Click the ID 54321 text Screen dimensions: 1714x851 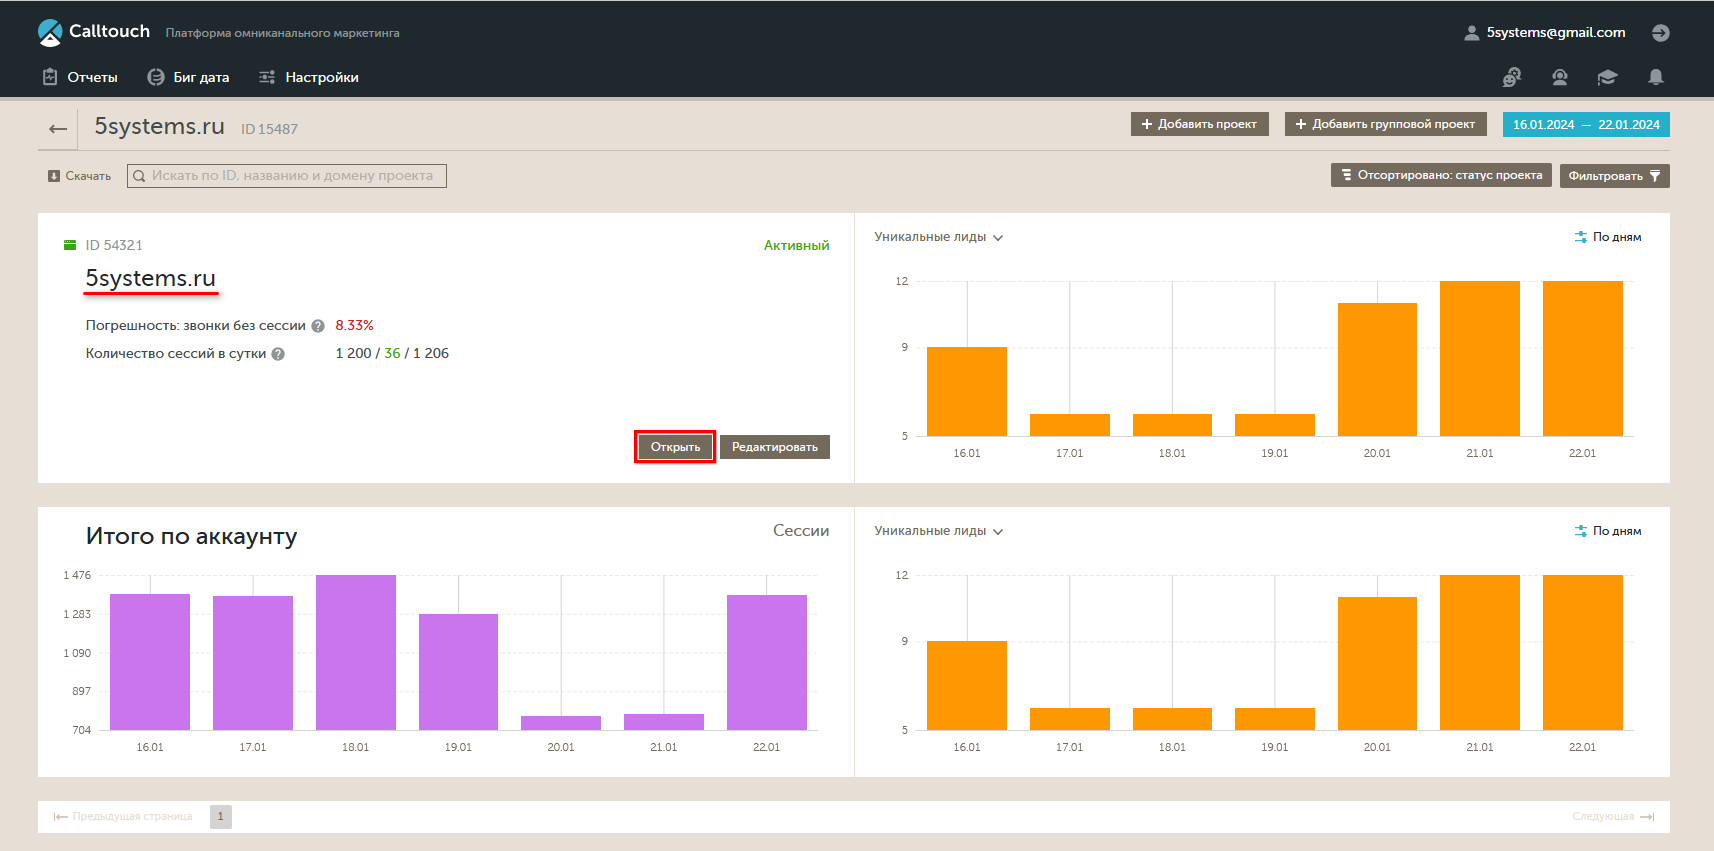click(114, 245)
